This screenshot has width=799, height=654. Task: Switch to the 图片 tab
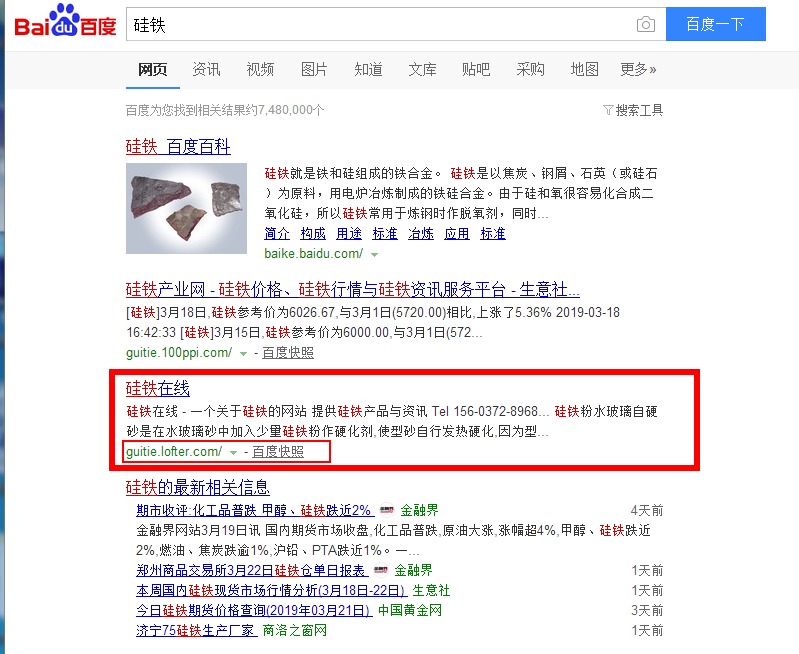pos(314,69)
